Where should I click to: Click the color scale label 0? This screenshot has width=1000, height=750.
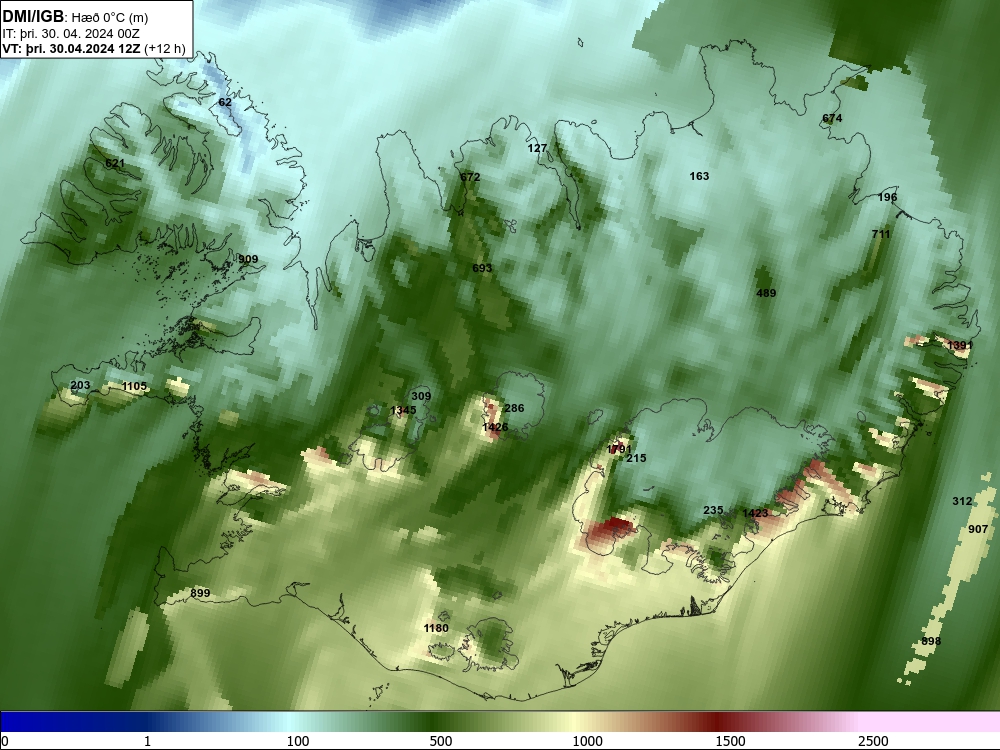tap(5, 741)
